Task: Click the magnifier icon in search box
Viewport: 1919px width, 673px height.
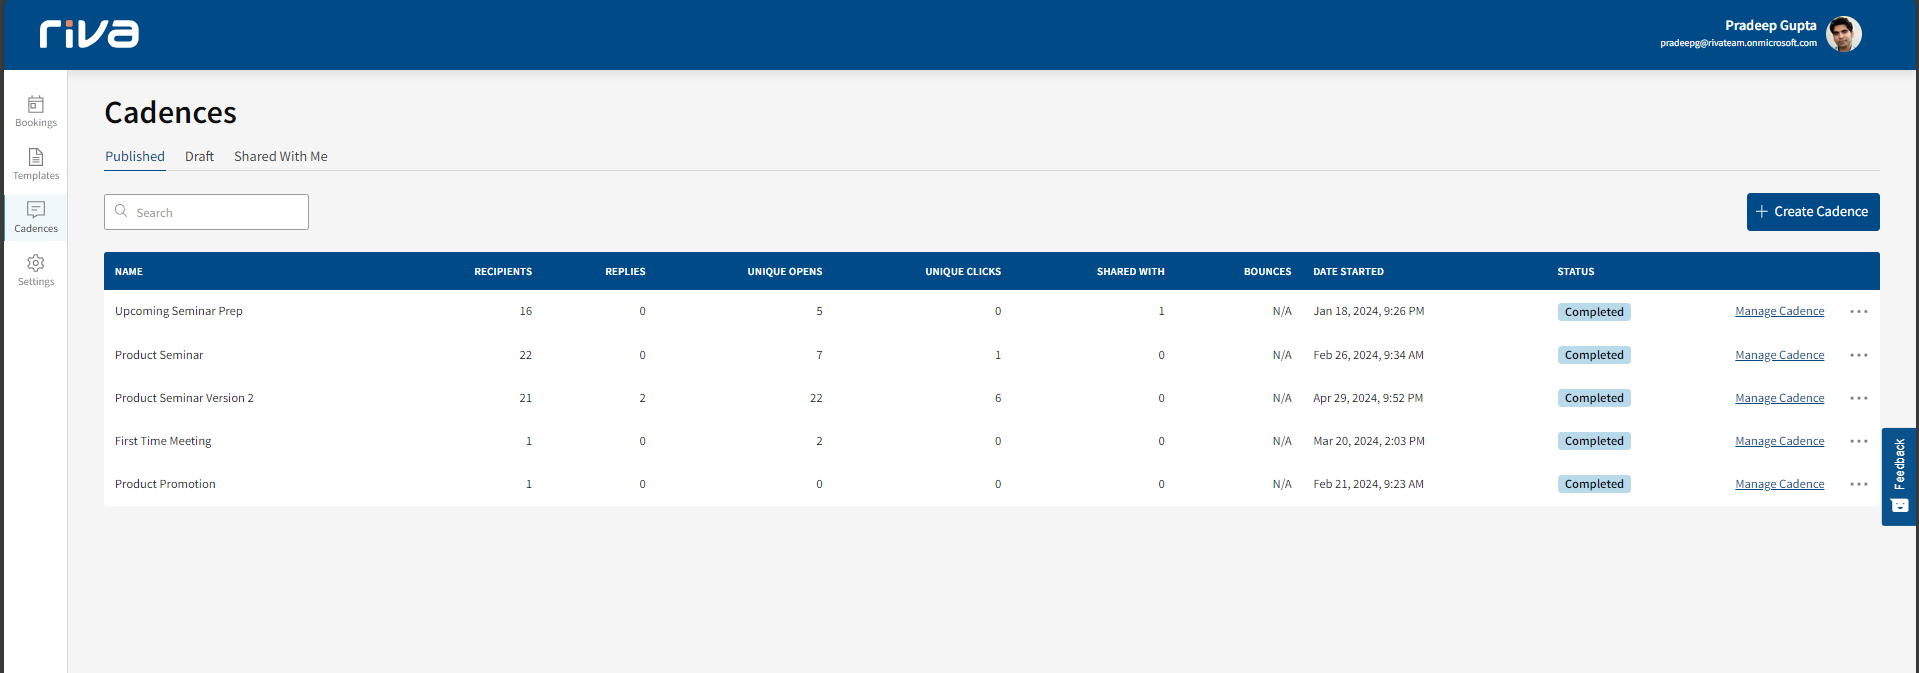Action: 121,211
